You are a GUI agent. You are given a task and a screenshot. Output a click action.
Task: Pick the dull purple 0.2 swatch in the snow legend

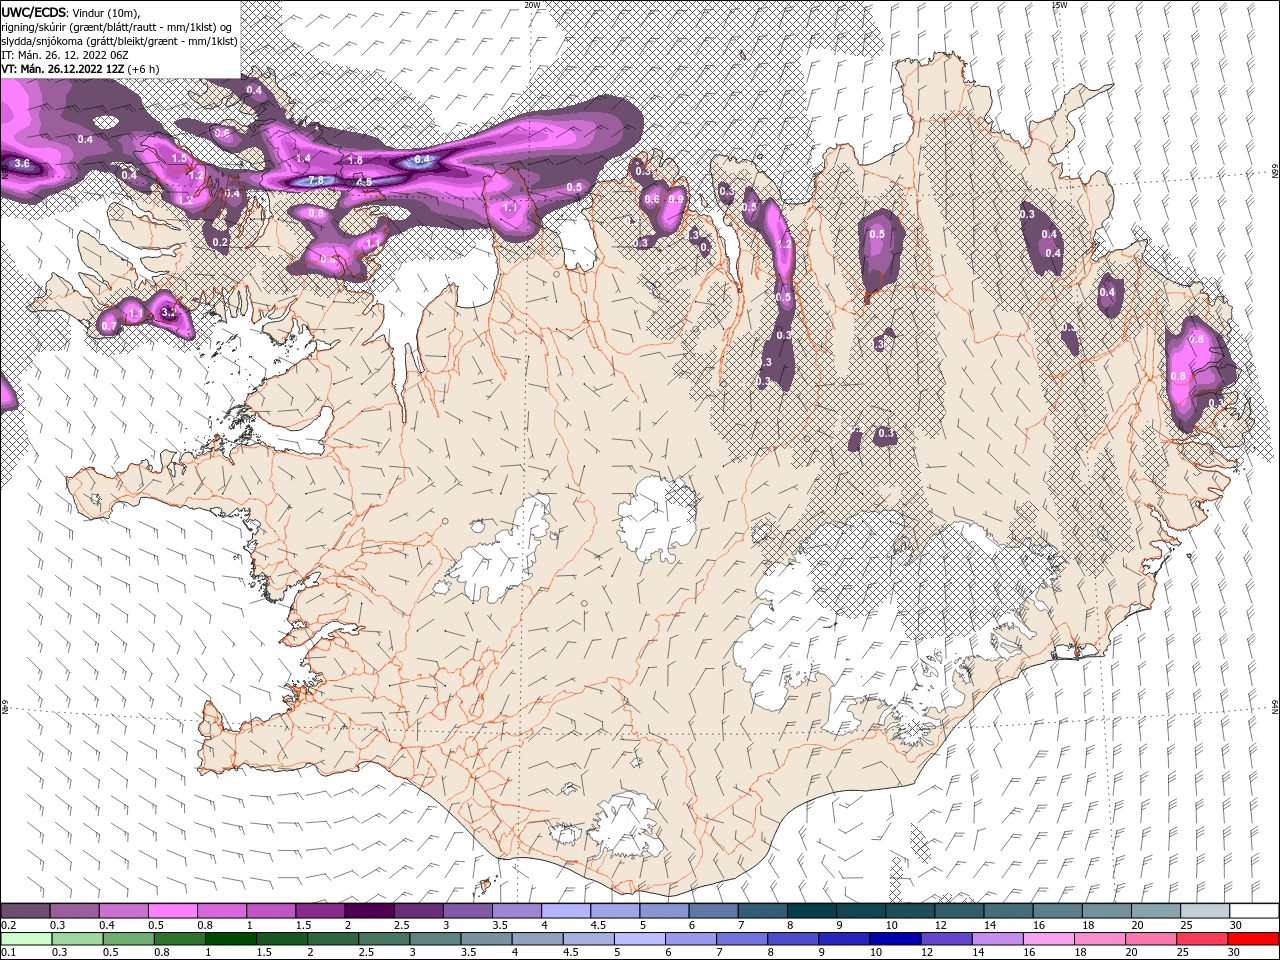[x=25, y=911]
